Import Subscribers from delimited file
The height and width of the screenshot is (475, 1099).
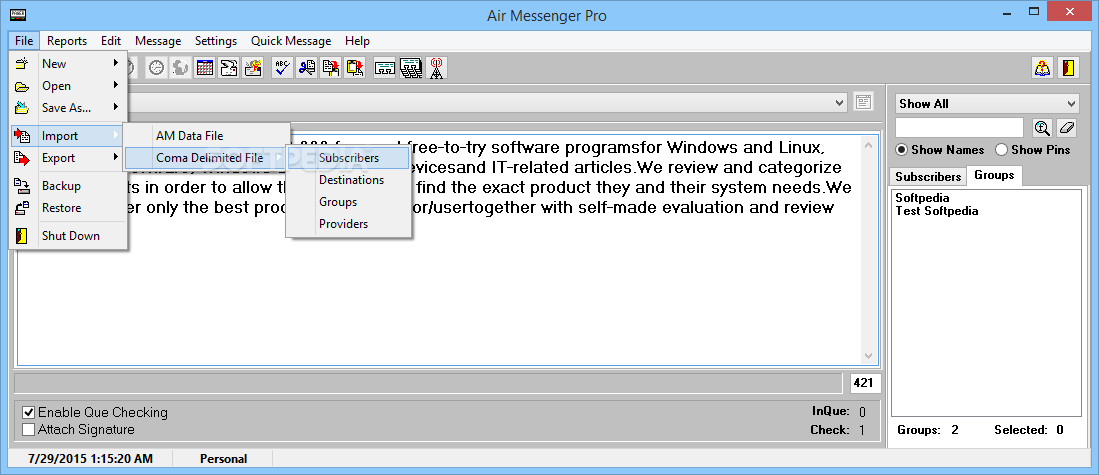348,158
